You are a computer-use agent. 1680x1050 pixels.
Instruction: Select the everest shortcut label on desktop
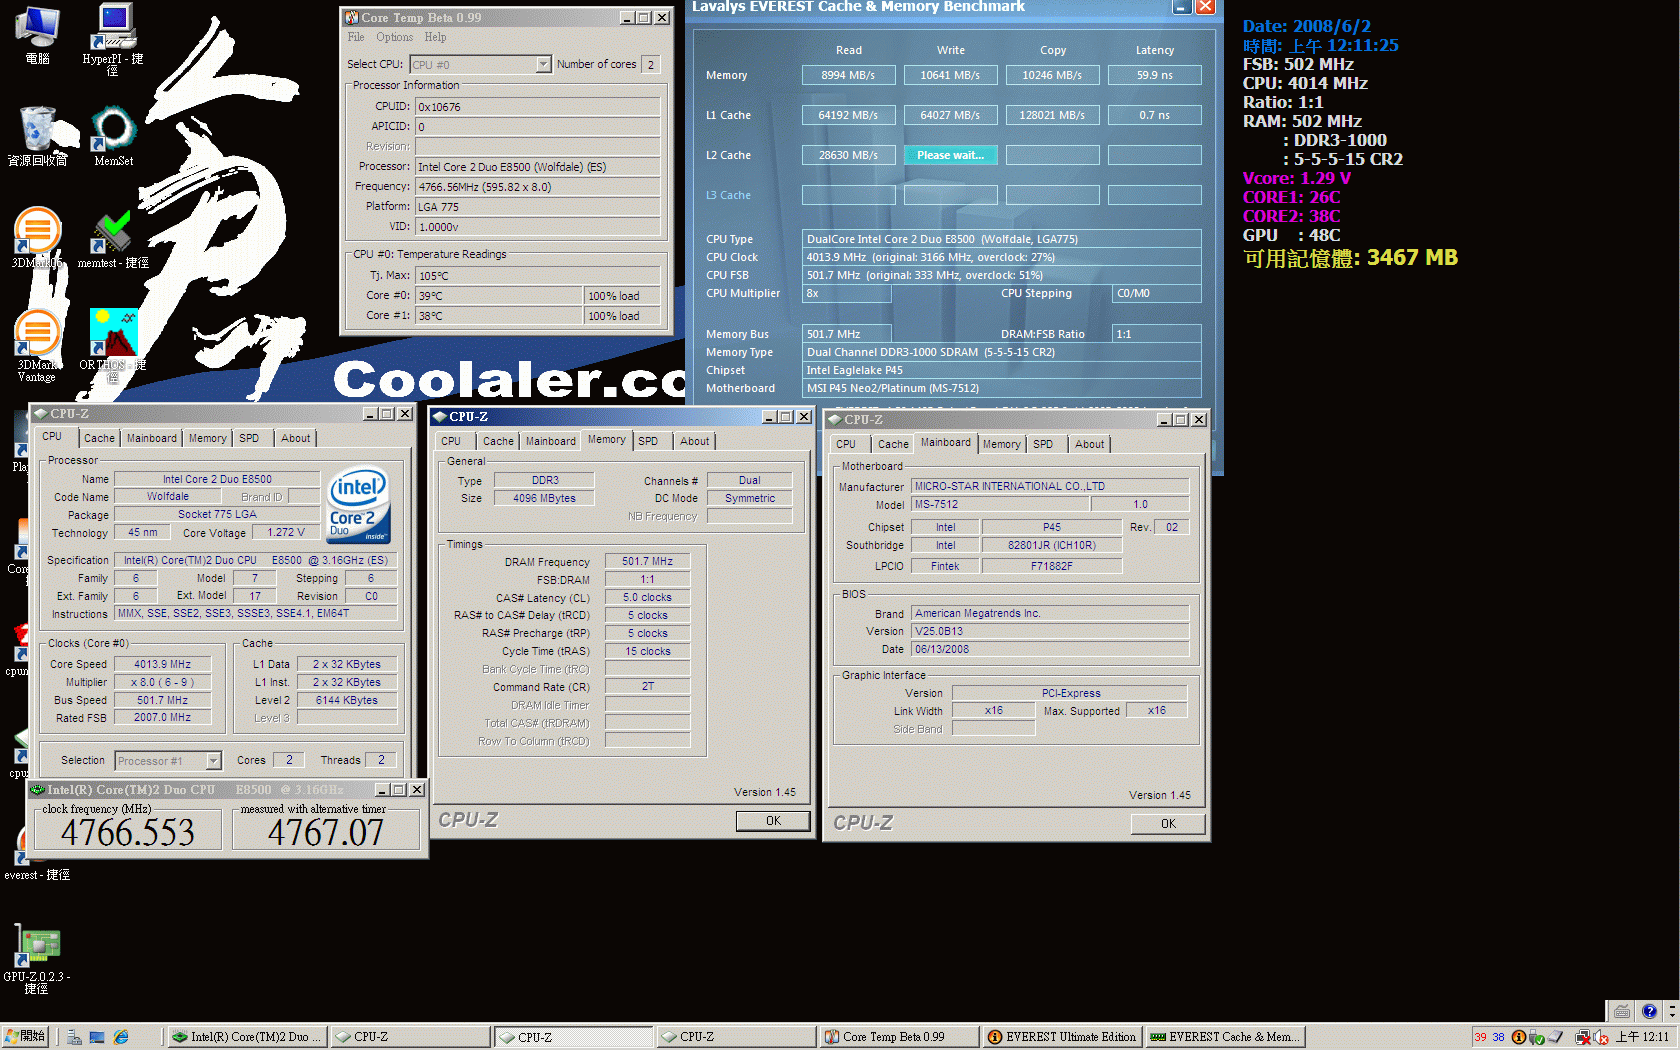click(x=37, y=875)
